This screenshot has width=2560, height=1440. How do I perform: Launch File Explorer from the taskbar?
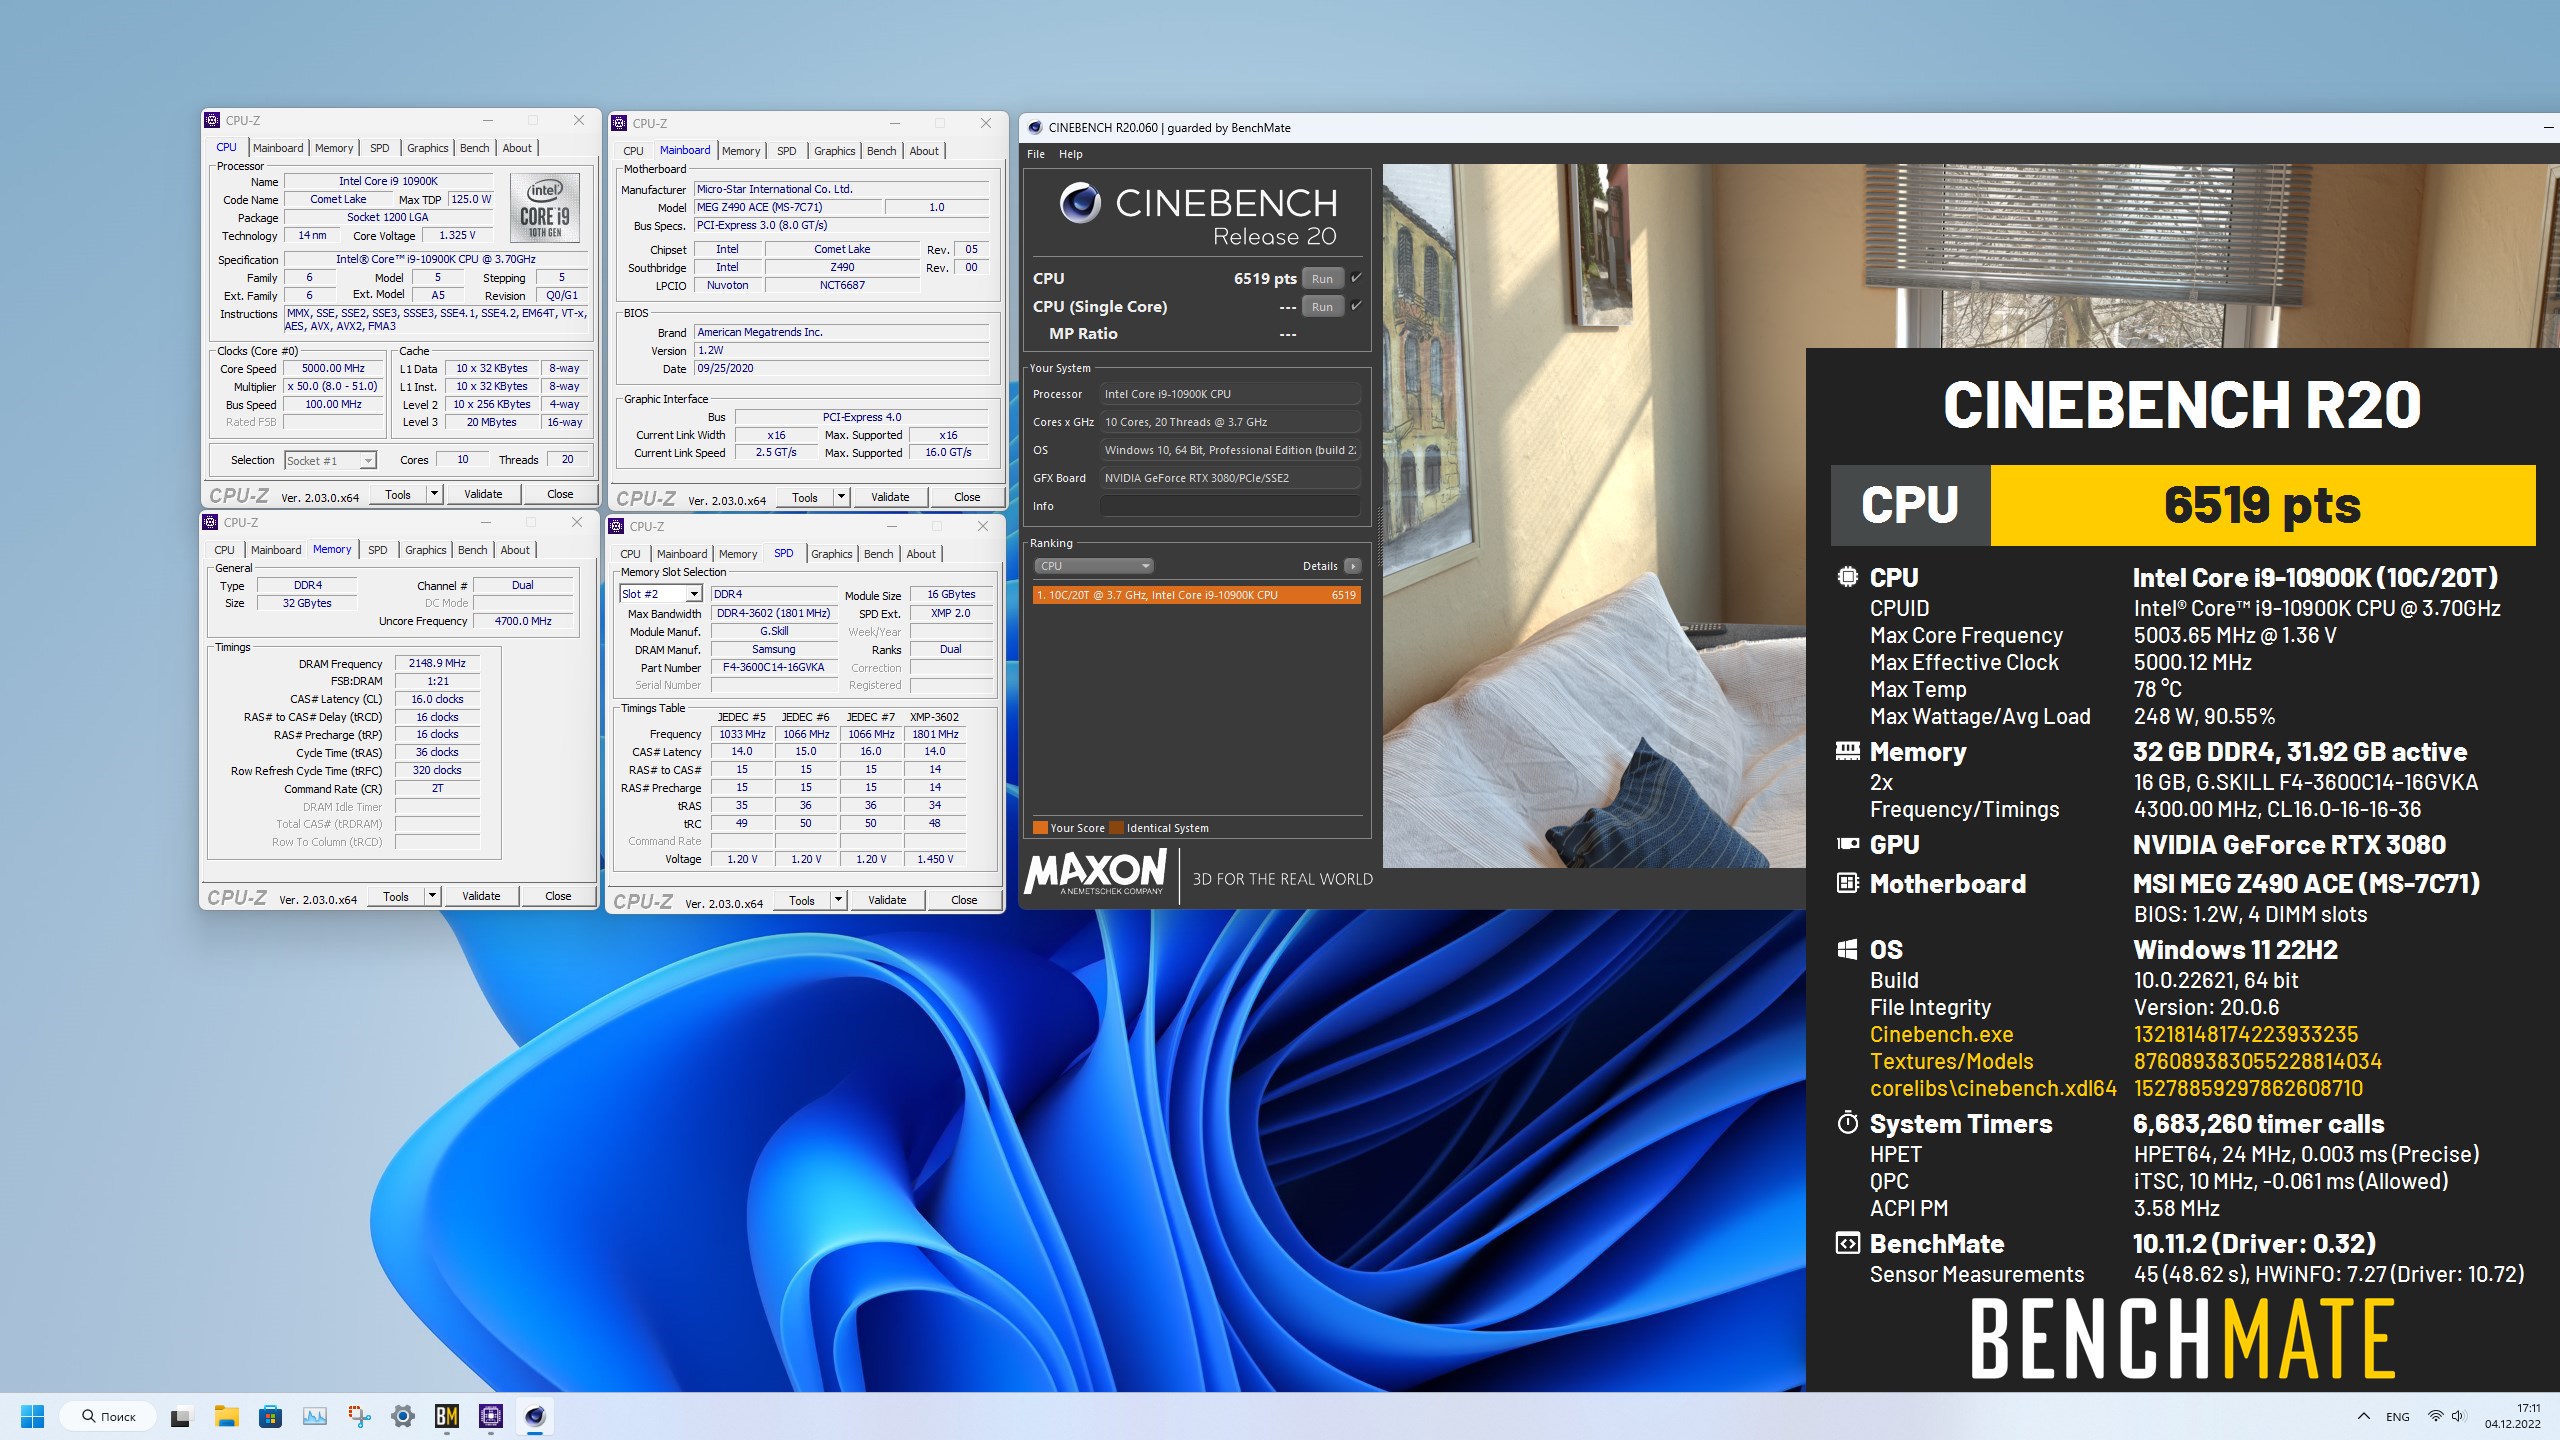(x=226, y=1416)
